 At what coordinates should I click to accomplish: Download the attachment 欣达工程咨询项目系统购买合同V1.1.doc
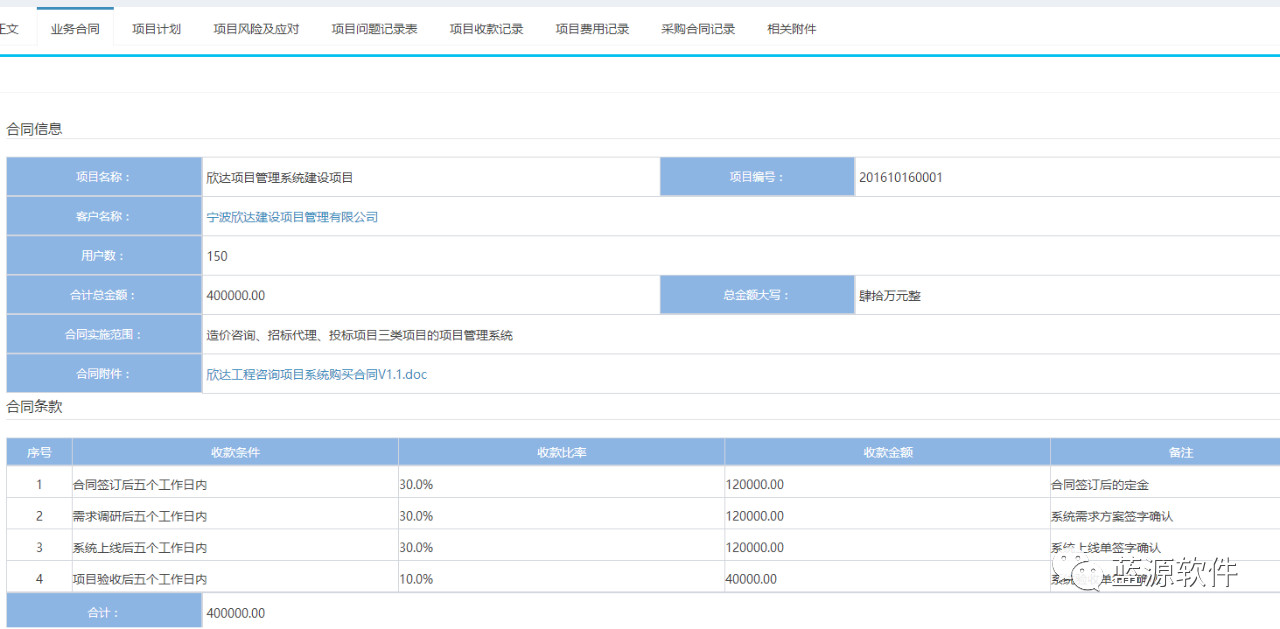click(x=317, y=374)
